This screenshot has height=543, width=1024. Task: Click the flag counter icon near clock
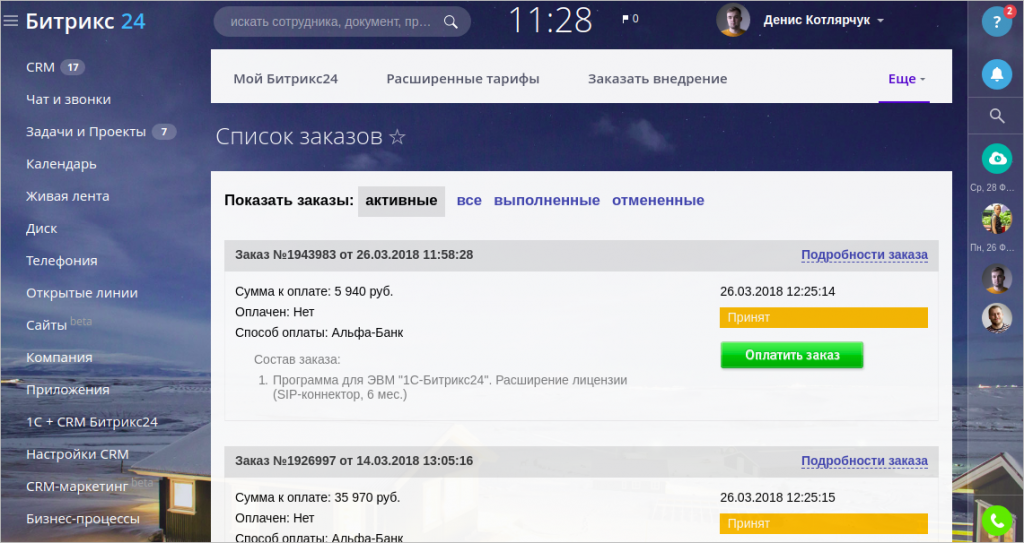click(630, 19)
